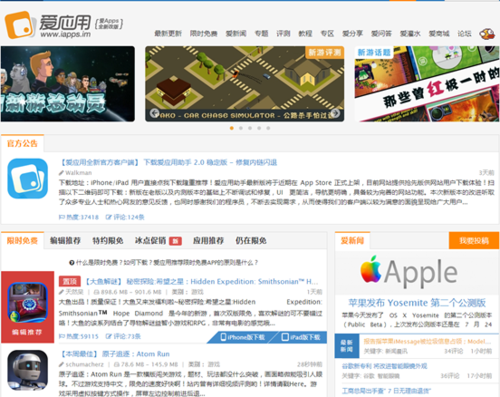The height and width of the screenshot is (397, 500).
Task: Switch to the 仍在限免 tab
Action: tap(251, 241)
